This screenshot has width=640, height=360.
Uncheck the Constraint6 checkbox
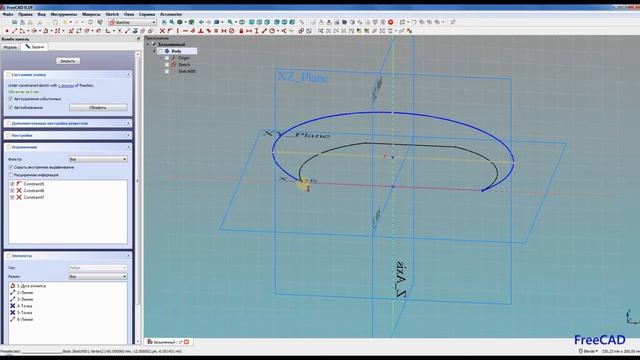(12, 191)
